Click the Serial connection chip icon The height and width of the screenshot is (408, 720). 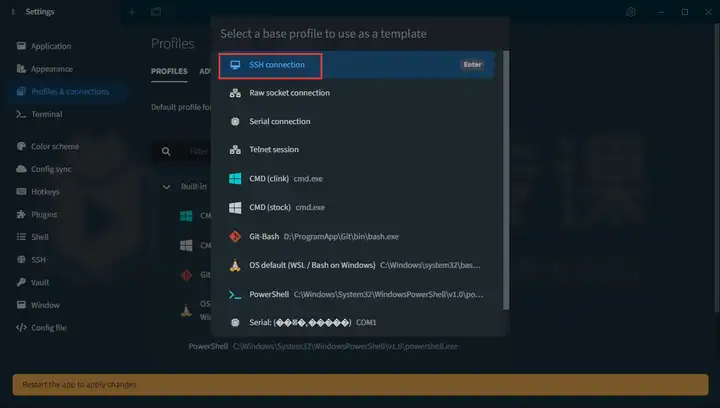235,122
